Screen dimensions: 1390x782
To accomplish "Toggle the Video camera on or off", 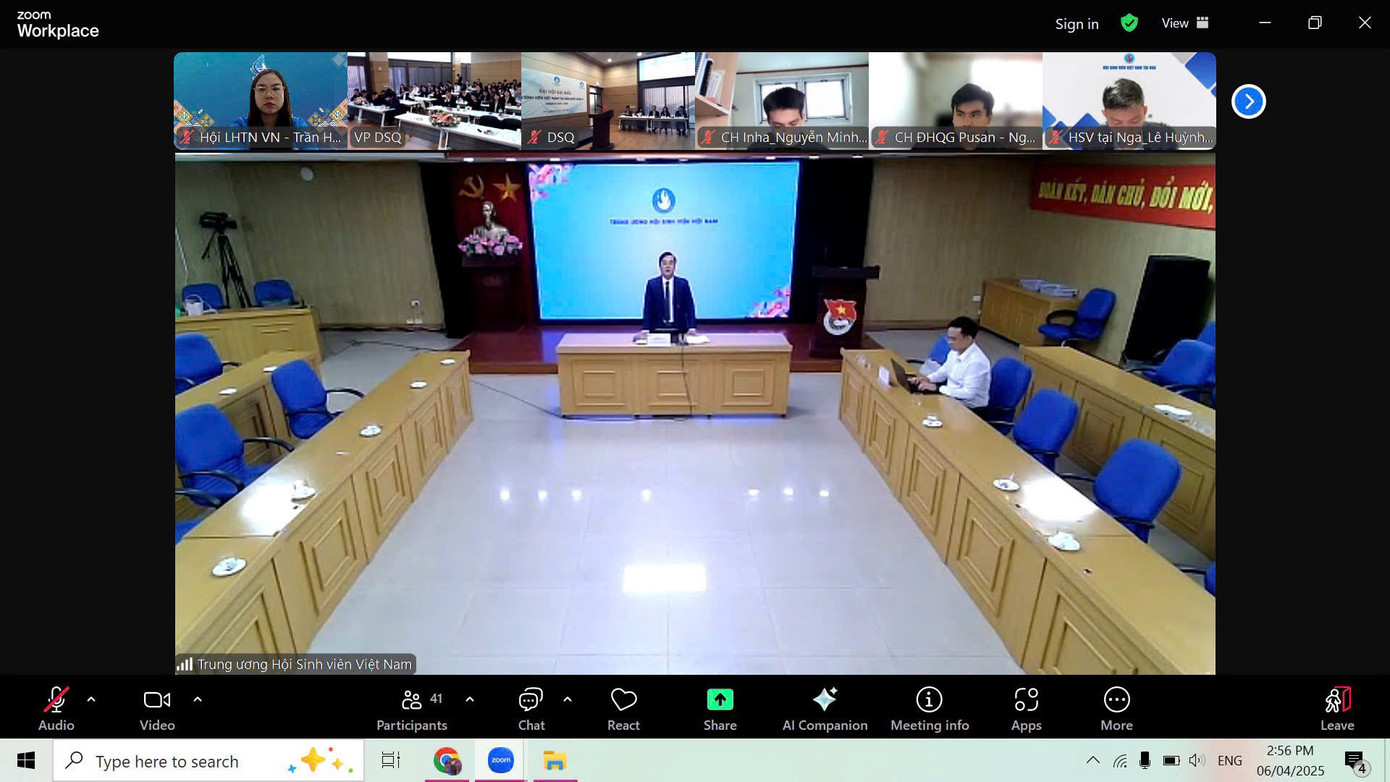I will pyautogui.click(x=157, y=708).
